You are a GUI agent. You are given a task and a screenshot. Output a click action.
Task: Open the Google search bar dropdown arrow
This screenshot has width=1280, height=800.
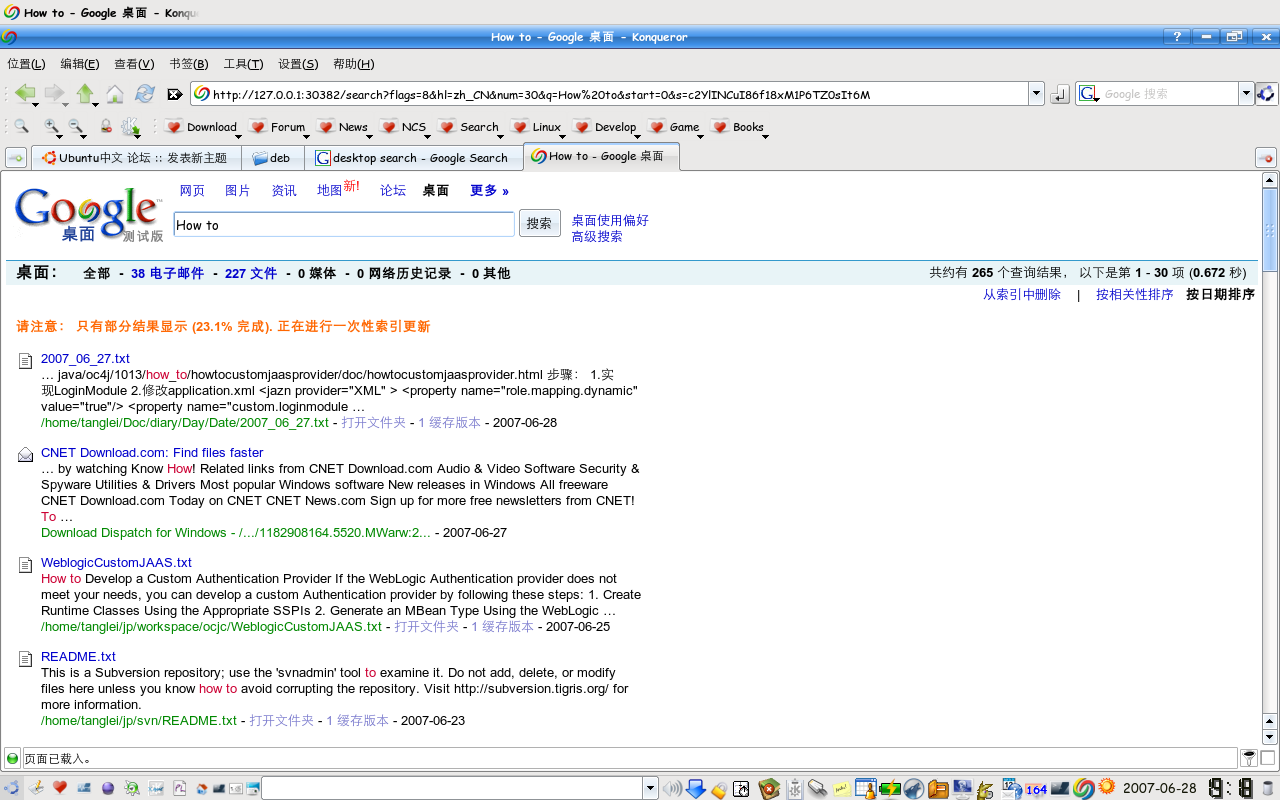(1246, 94)
